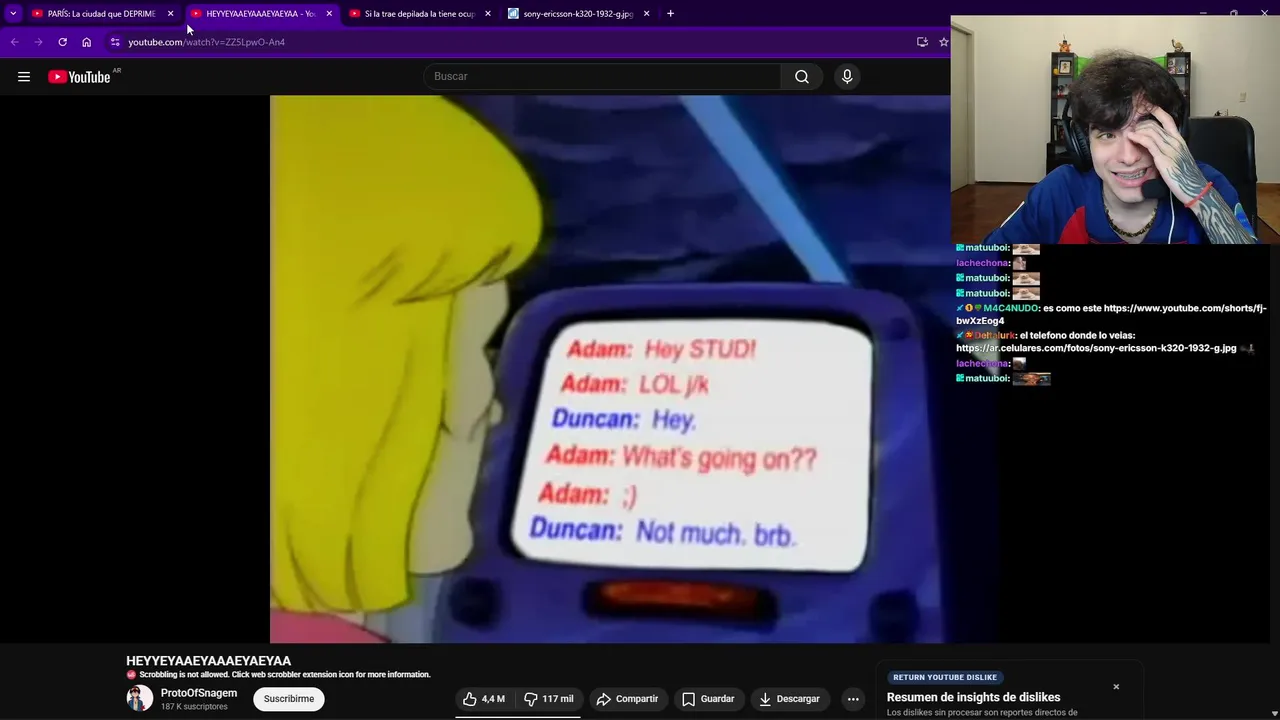Viewport: 1280px width, 720px height.
Task: Open the YouTube guide hamburger menu
Action: 24,77
